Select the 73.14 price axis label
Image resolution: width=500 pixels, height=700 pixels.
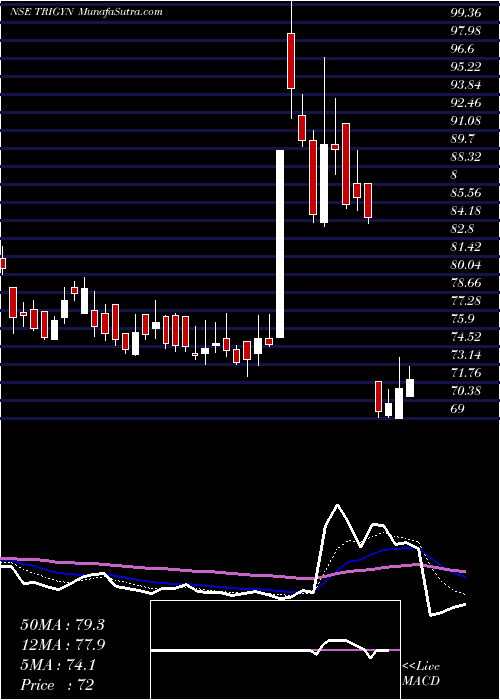coord(466,355)
